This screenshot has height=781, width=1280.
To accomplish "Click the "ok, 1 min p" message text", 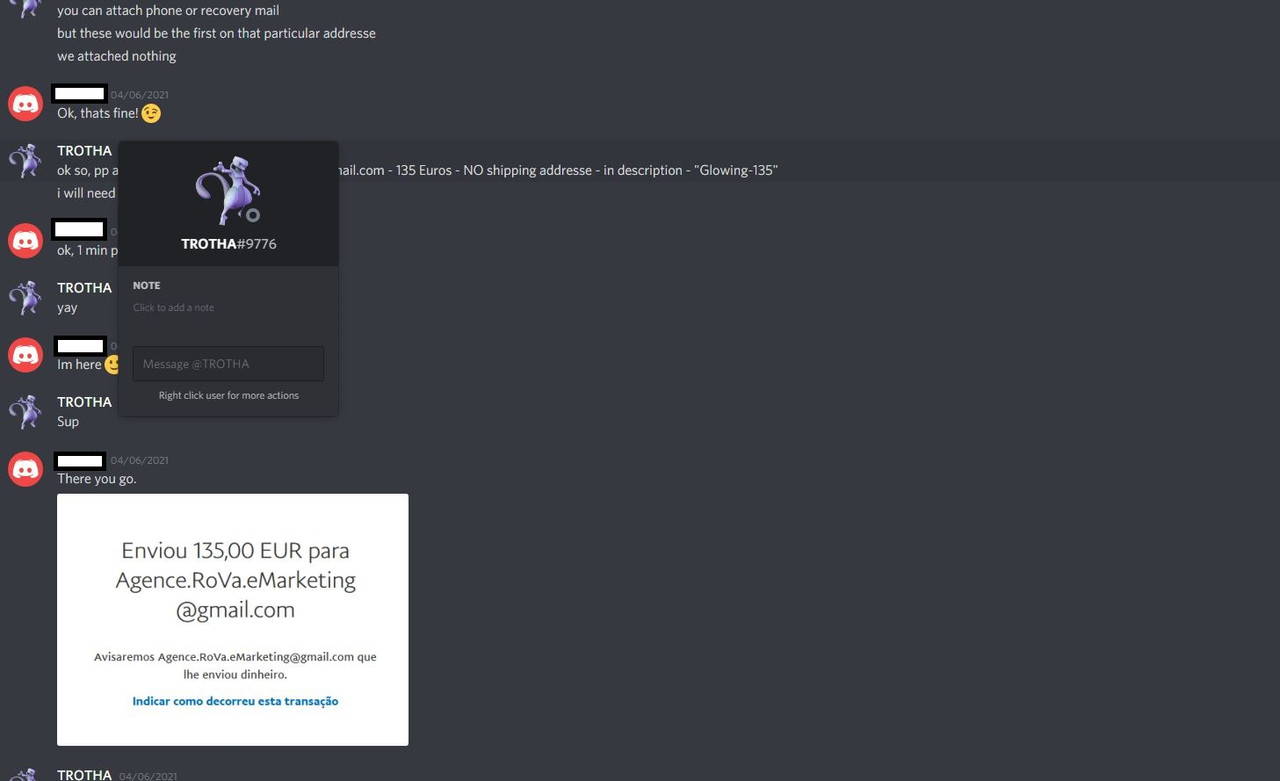I will [87, 251].
